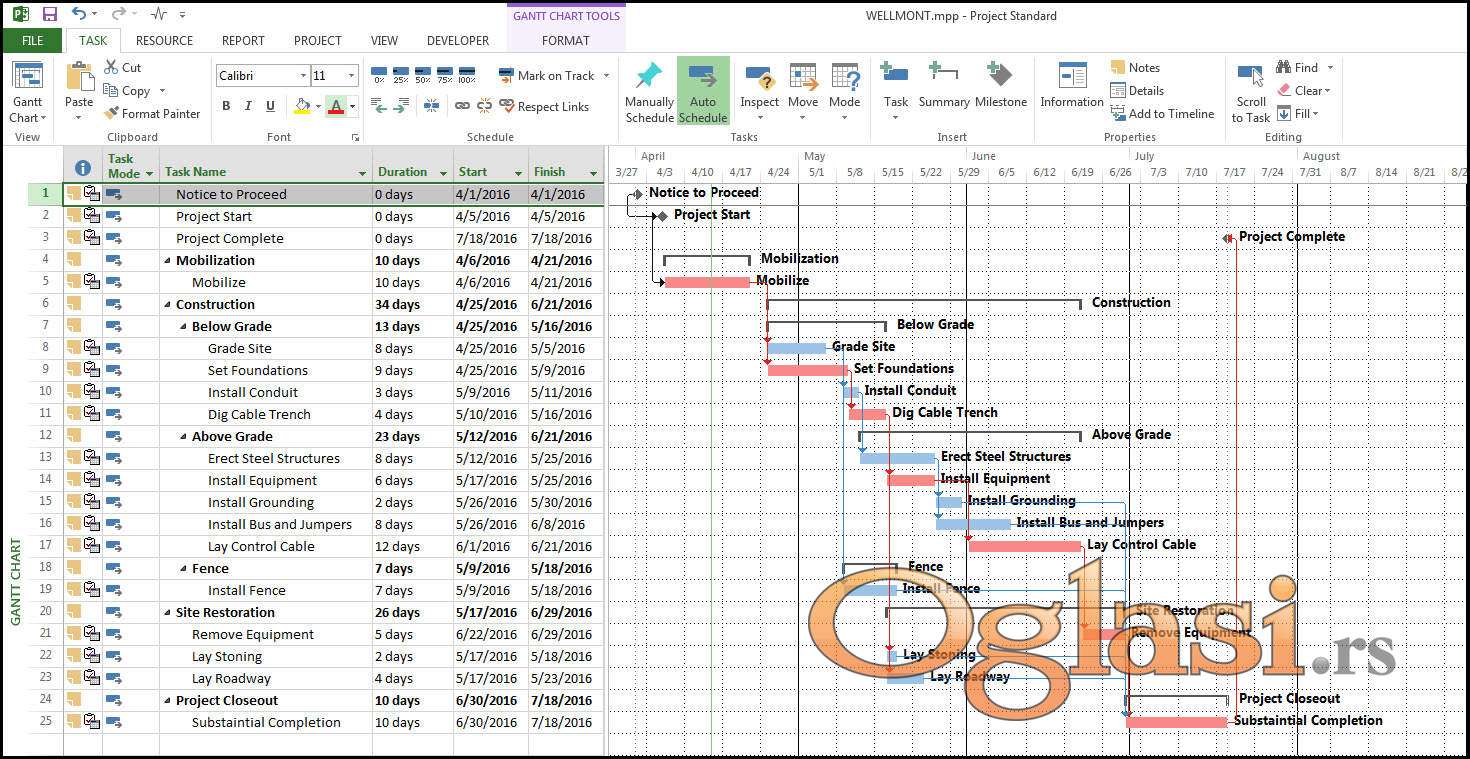Click the Inspect task icon
1470x759 pixels.
click(759, 80)
